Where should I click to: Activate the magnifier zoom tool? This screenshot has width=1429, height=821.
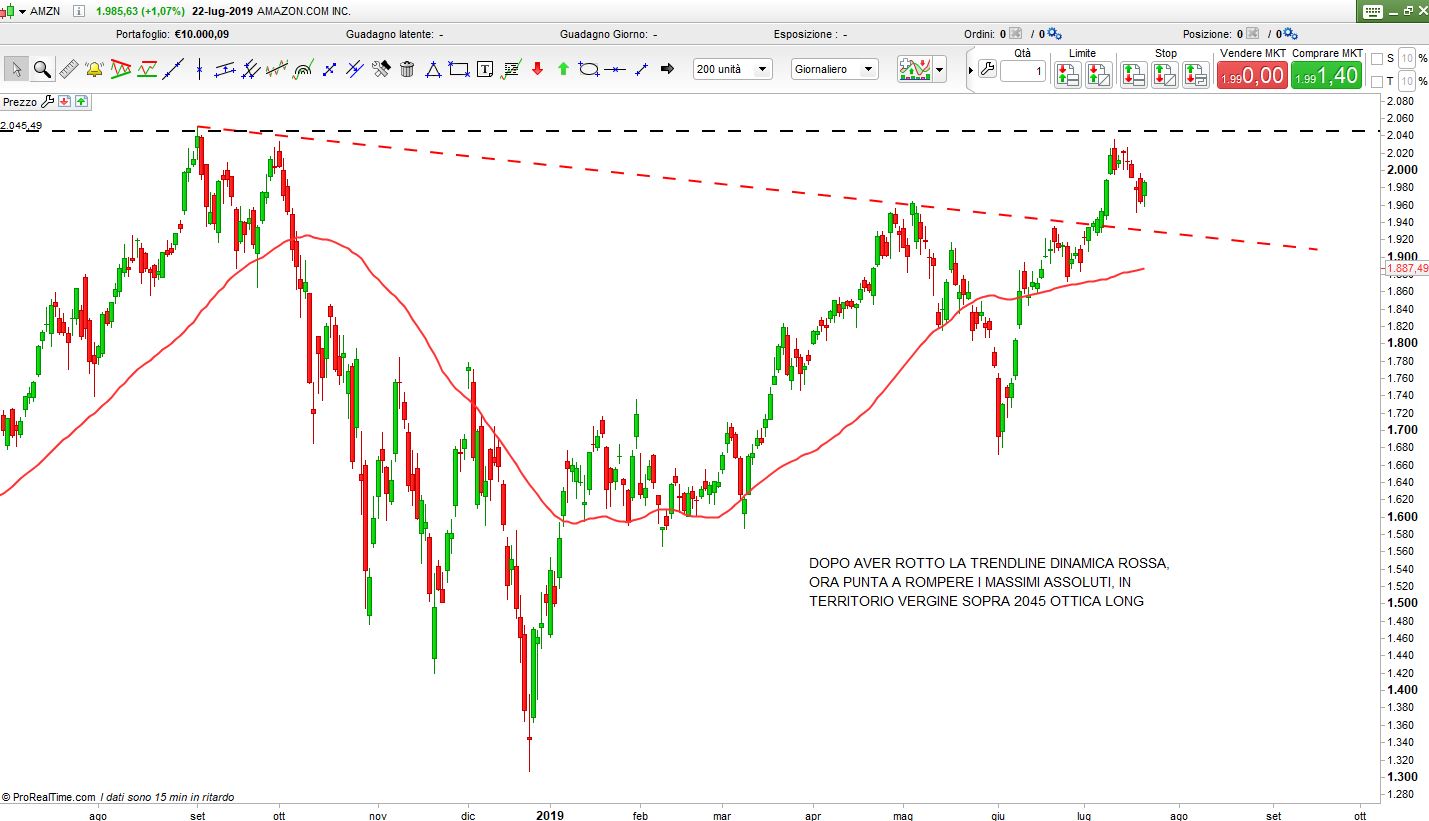coord(42,69)
